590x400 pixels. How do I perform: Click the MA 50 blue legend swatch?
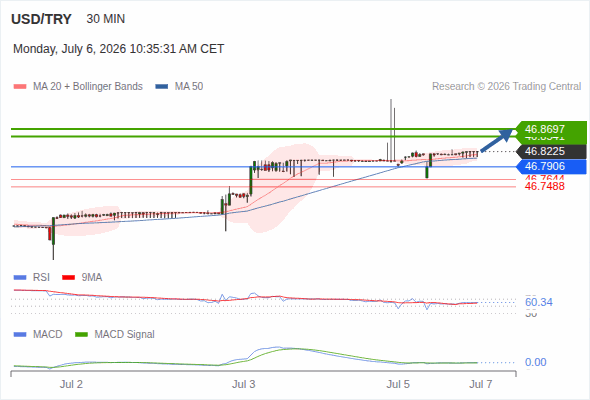coord(162,87)
